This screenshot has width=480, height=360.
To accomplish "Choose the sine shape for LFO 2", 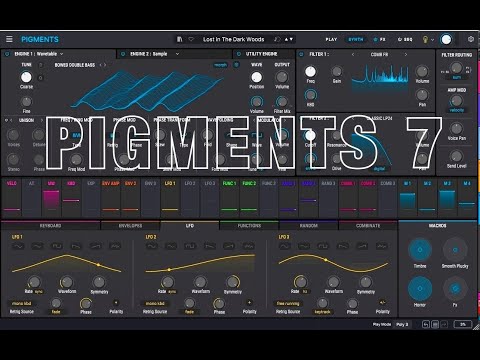I will click(152, 246).
